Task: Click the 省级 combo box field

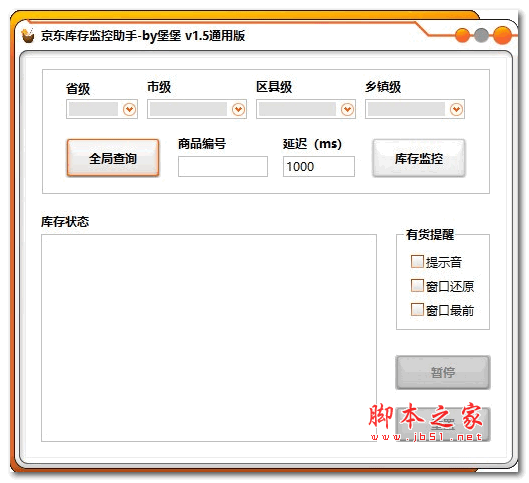Action: pos(102,109)
